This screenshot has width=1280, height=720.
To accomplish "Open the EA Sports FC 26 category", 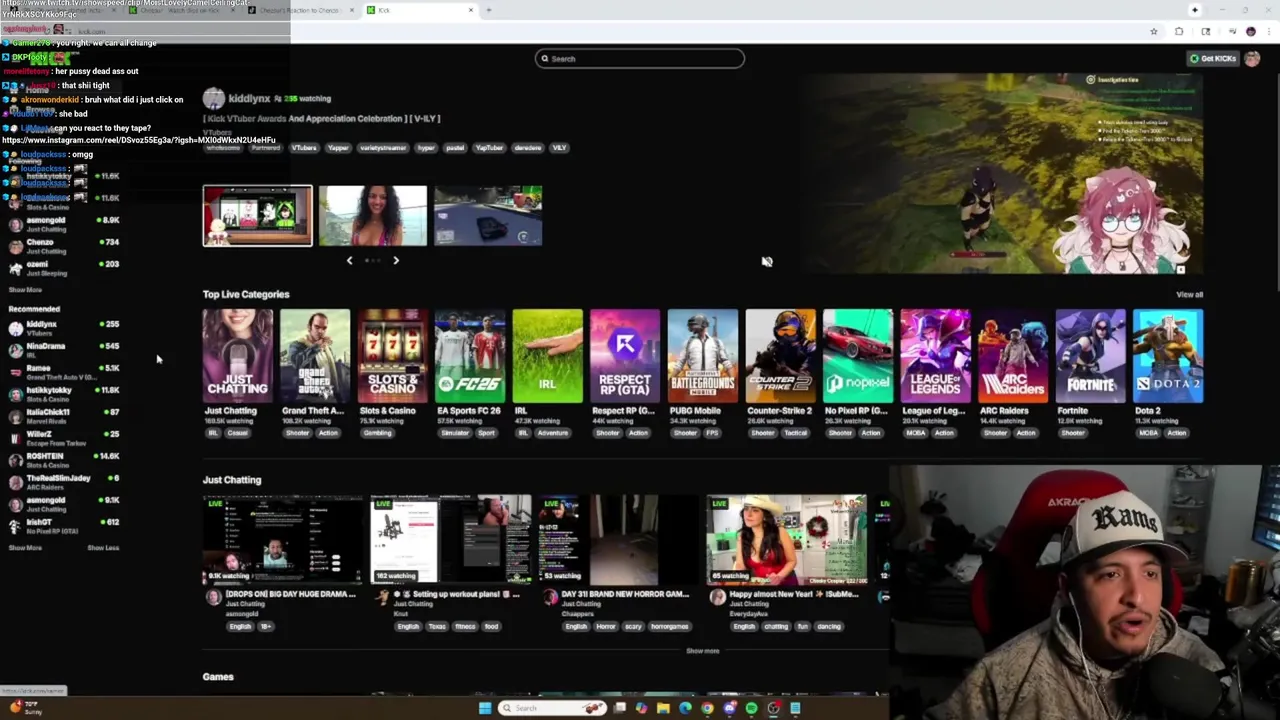I will (470, 357).
